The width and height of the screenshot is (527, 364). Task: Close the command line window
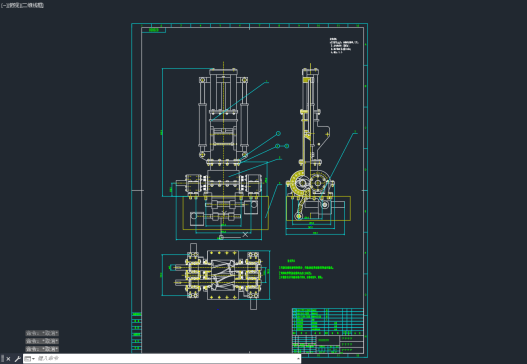(x=8, y=359)
